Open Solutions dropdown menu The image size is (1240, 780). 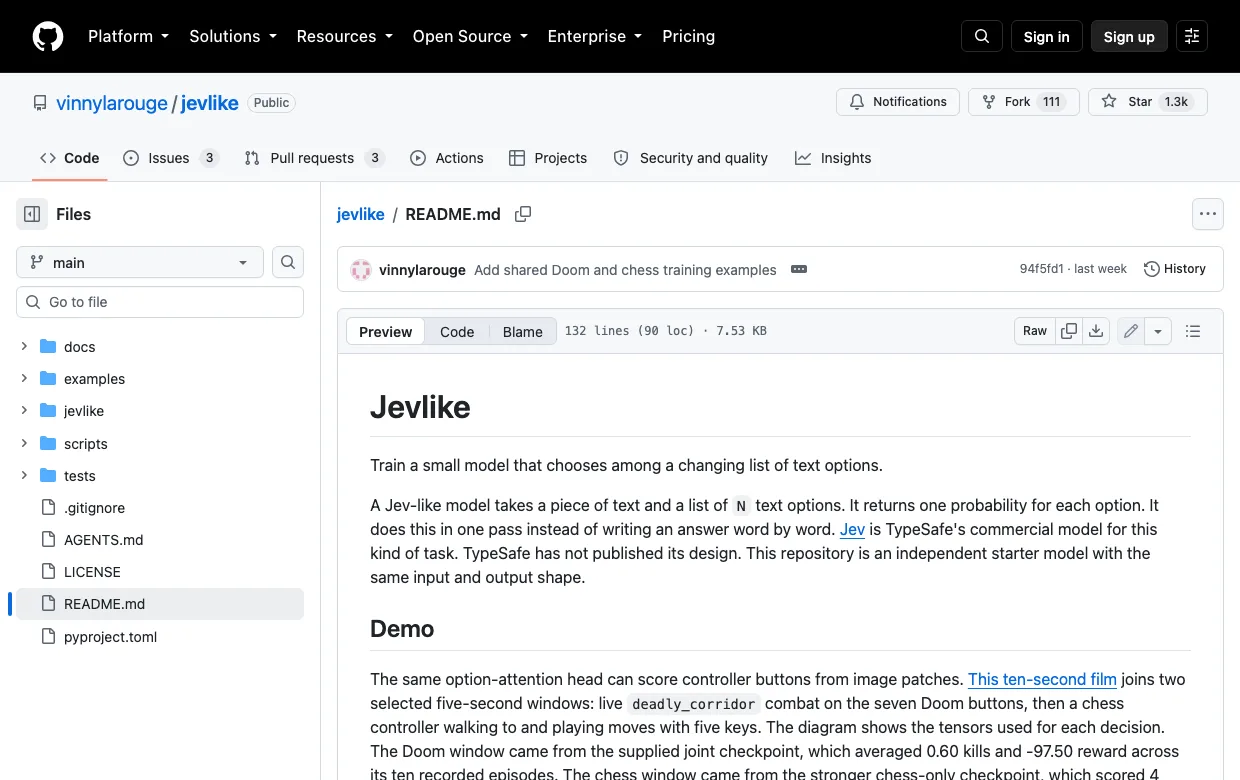(232, 36)
